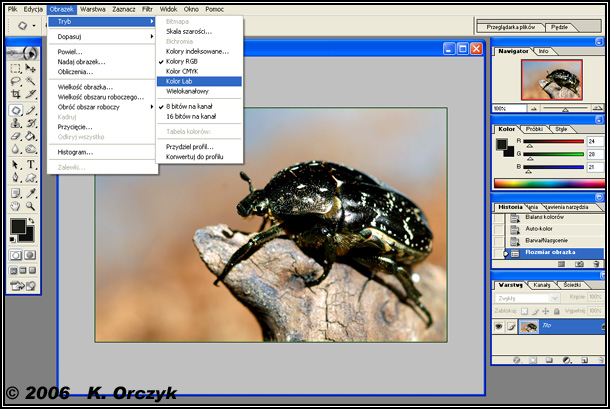The width and height of the screenshot is (610, 409).
Task: Click the Przeglądarka plików button
Action: pyautogui.click(x=509, y=28)
